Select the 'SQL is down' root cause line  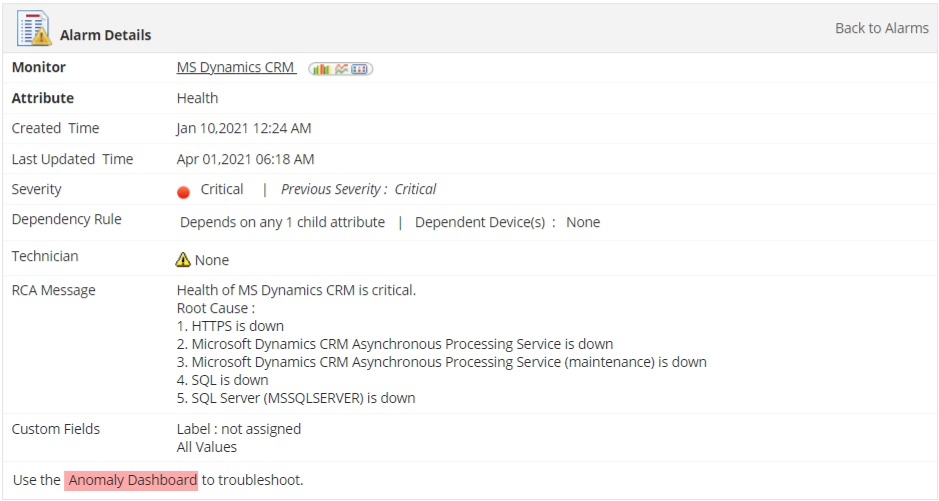pyautogui.click(x=223, y=380)
